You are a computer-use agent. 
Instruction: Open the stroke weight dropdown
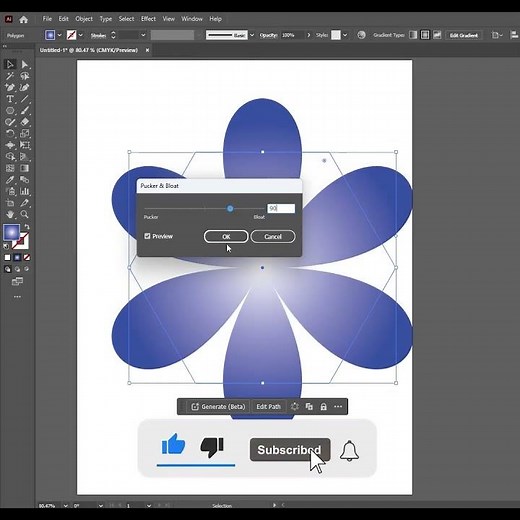coord(143,35)
